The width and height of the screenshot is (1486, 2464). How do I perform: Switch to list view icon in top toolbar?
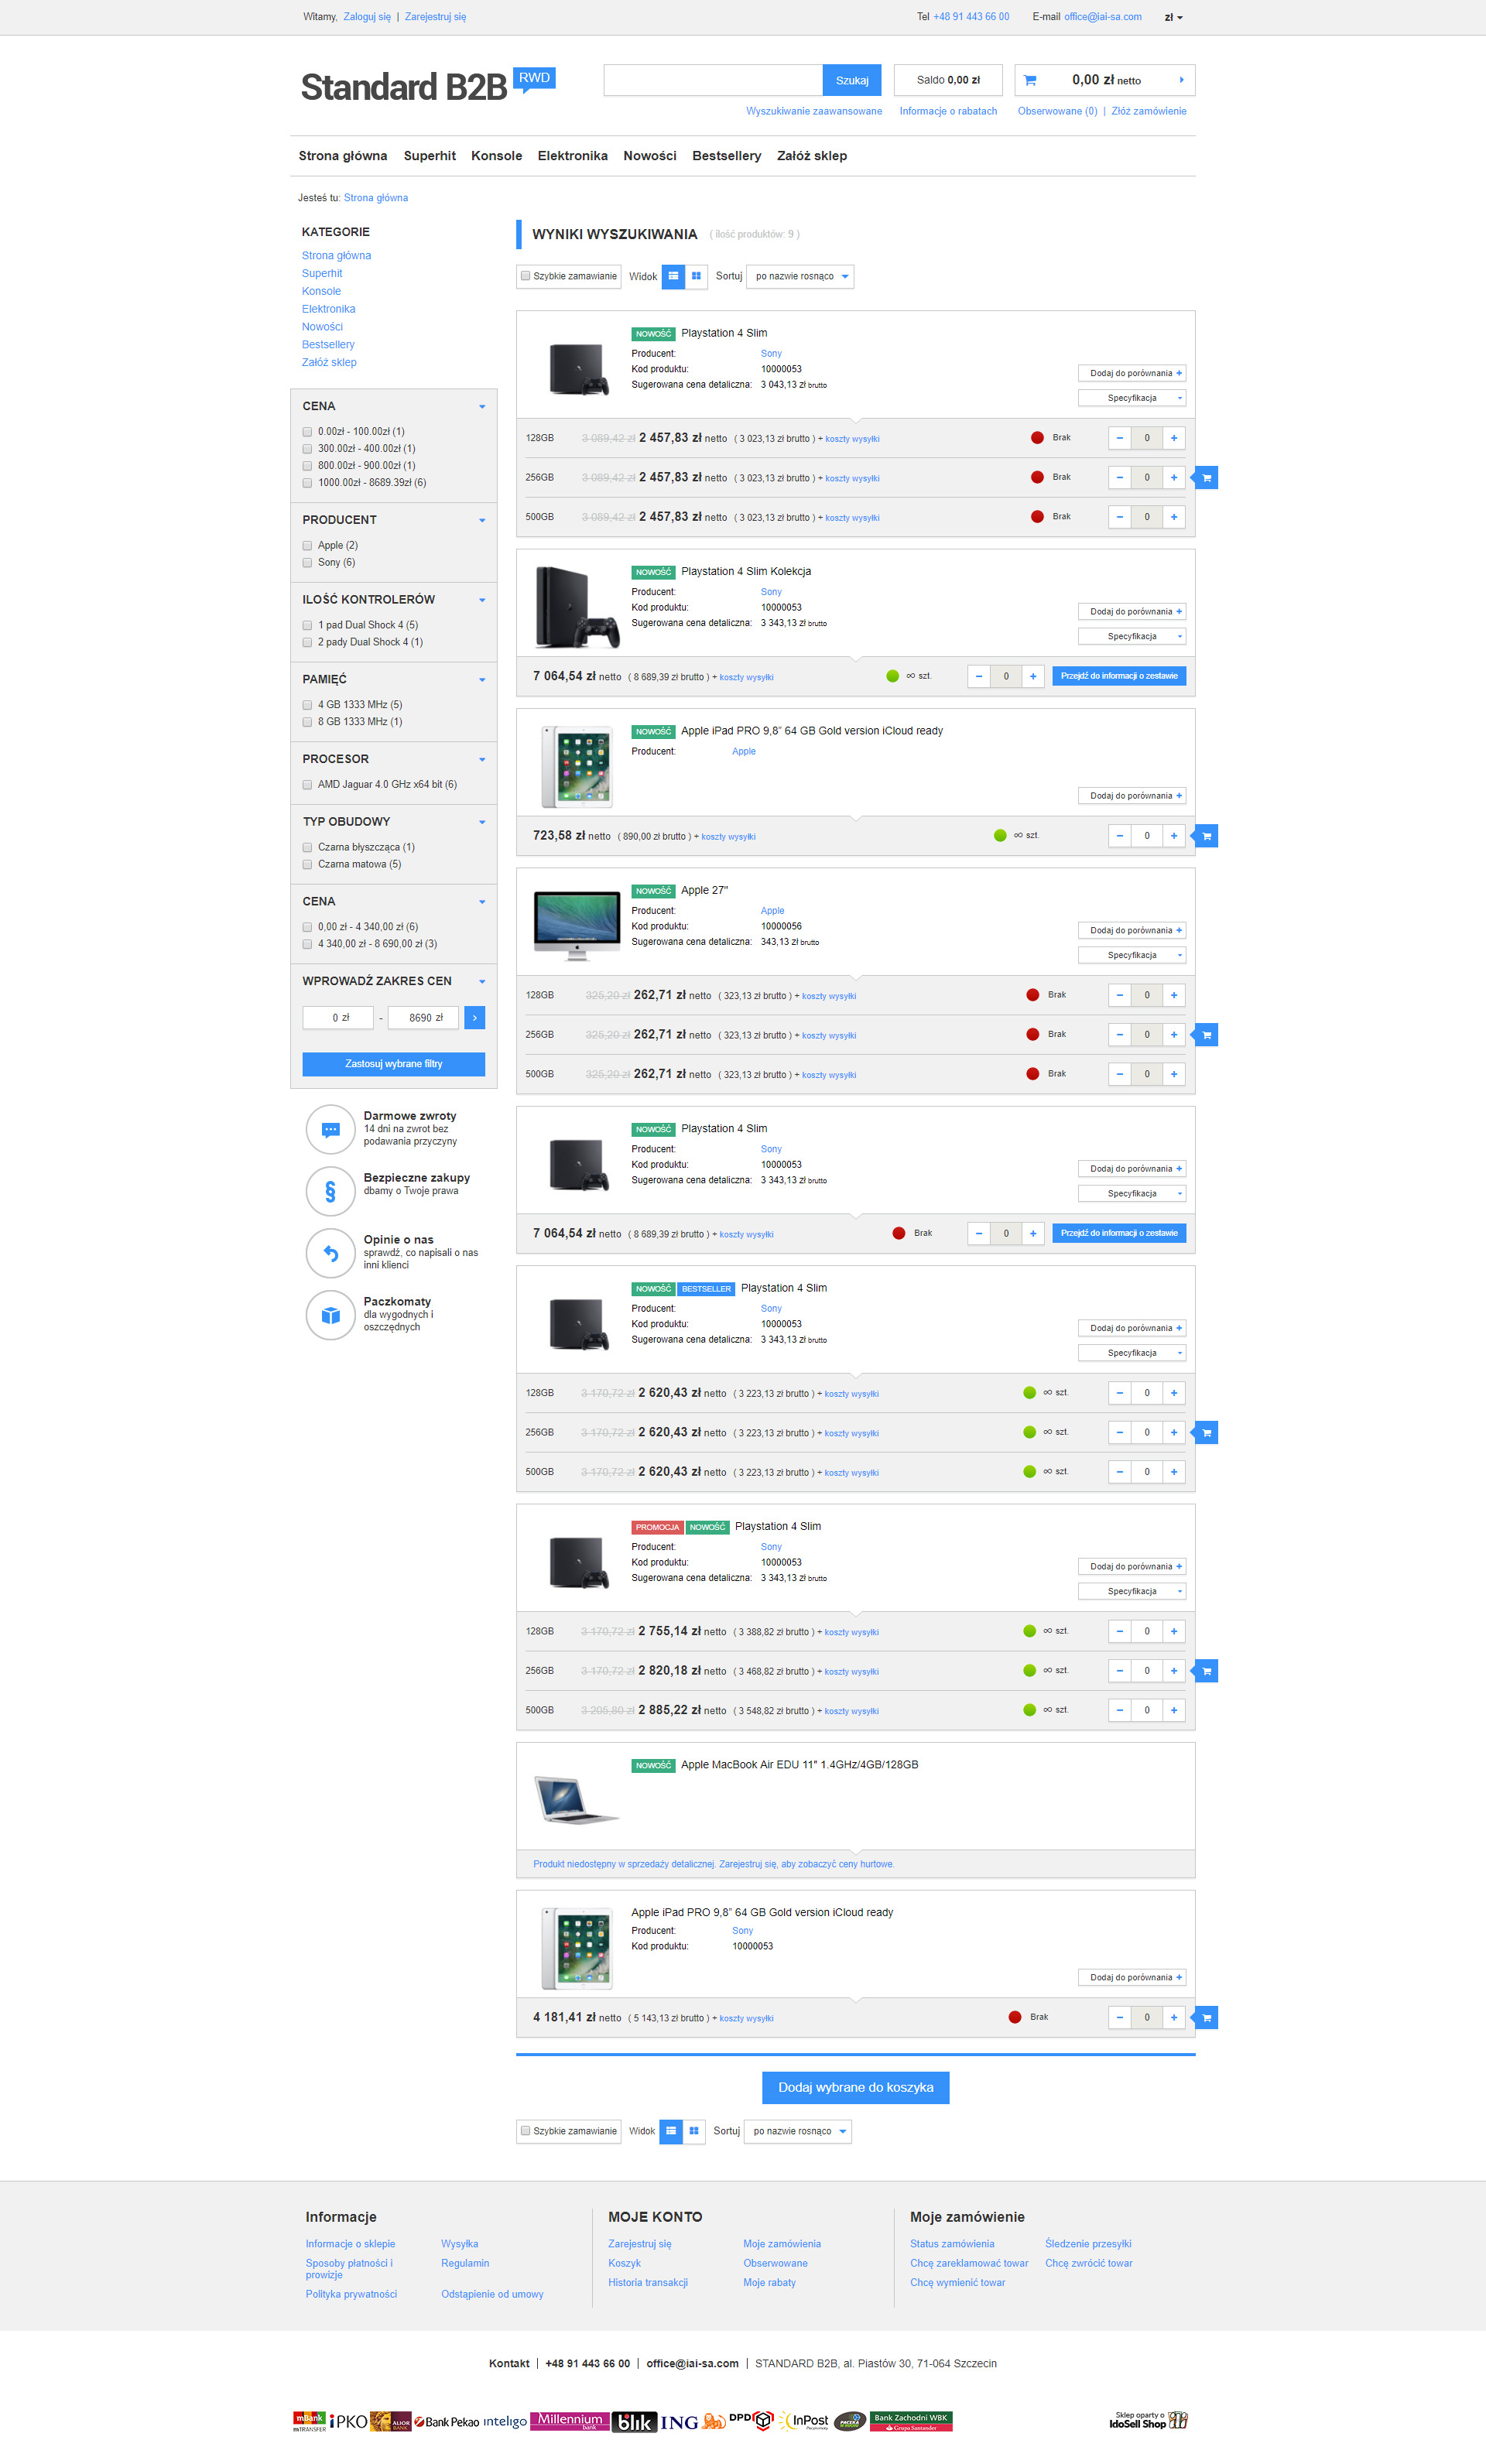click(673, 276)
